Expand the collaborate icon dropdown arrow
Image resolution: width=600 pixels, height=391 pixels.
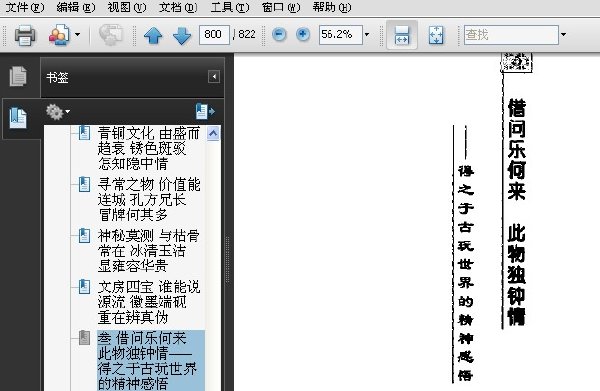(78, 35)
